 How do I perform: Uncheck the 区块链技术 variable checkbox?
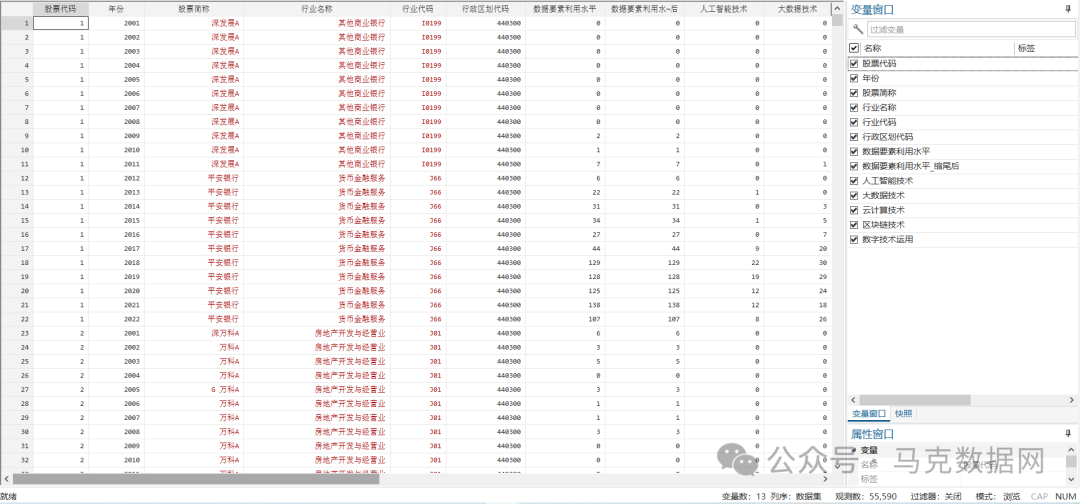tap(855, 224)
